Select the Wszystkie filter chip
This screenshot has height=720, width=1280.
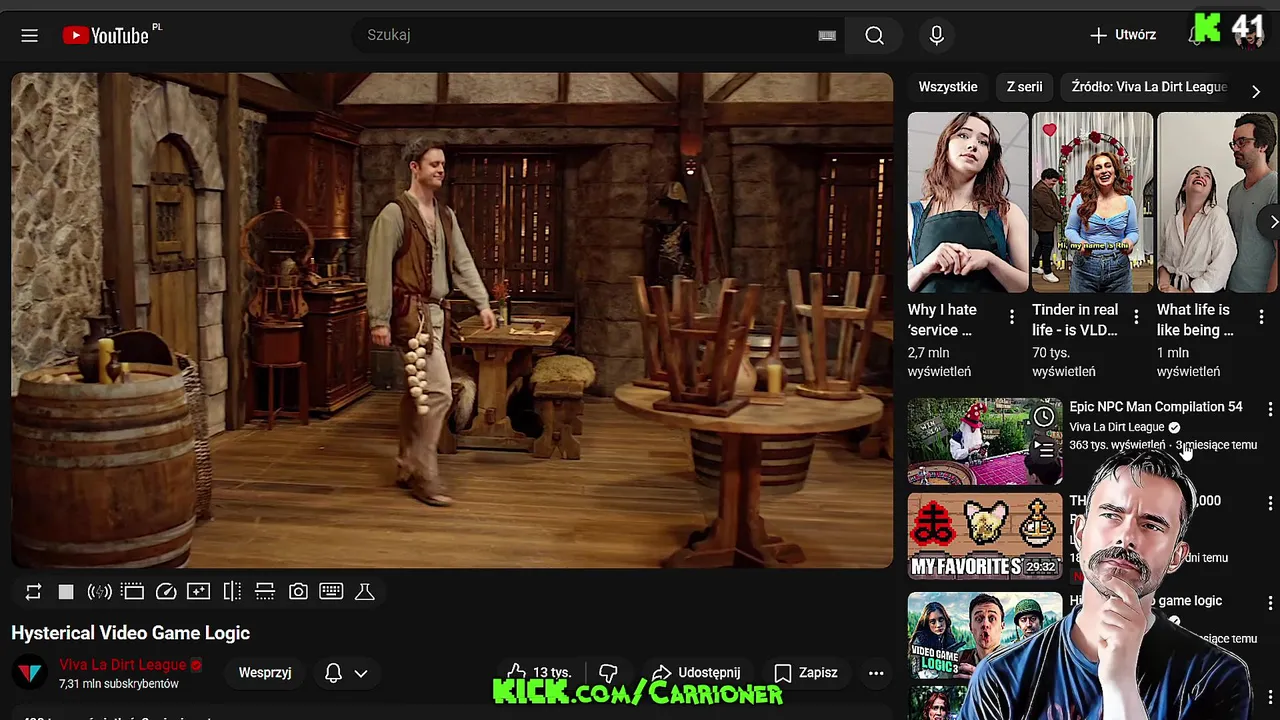(948, 87)
